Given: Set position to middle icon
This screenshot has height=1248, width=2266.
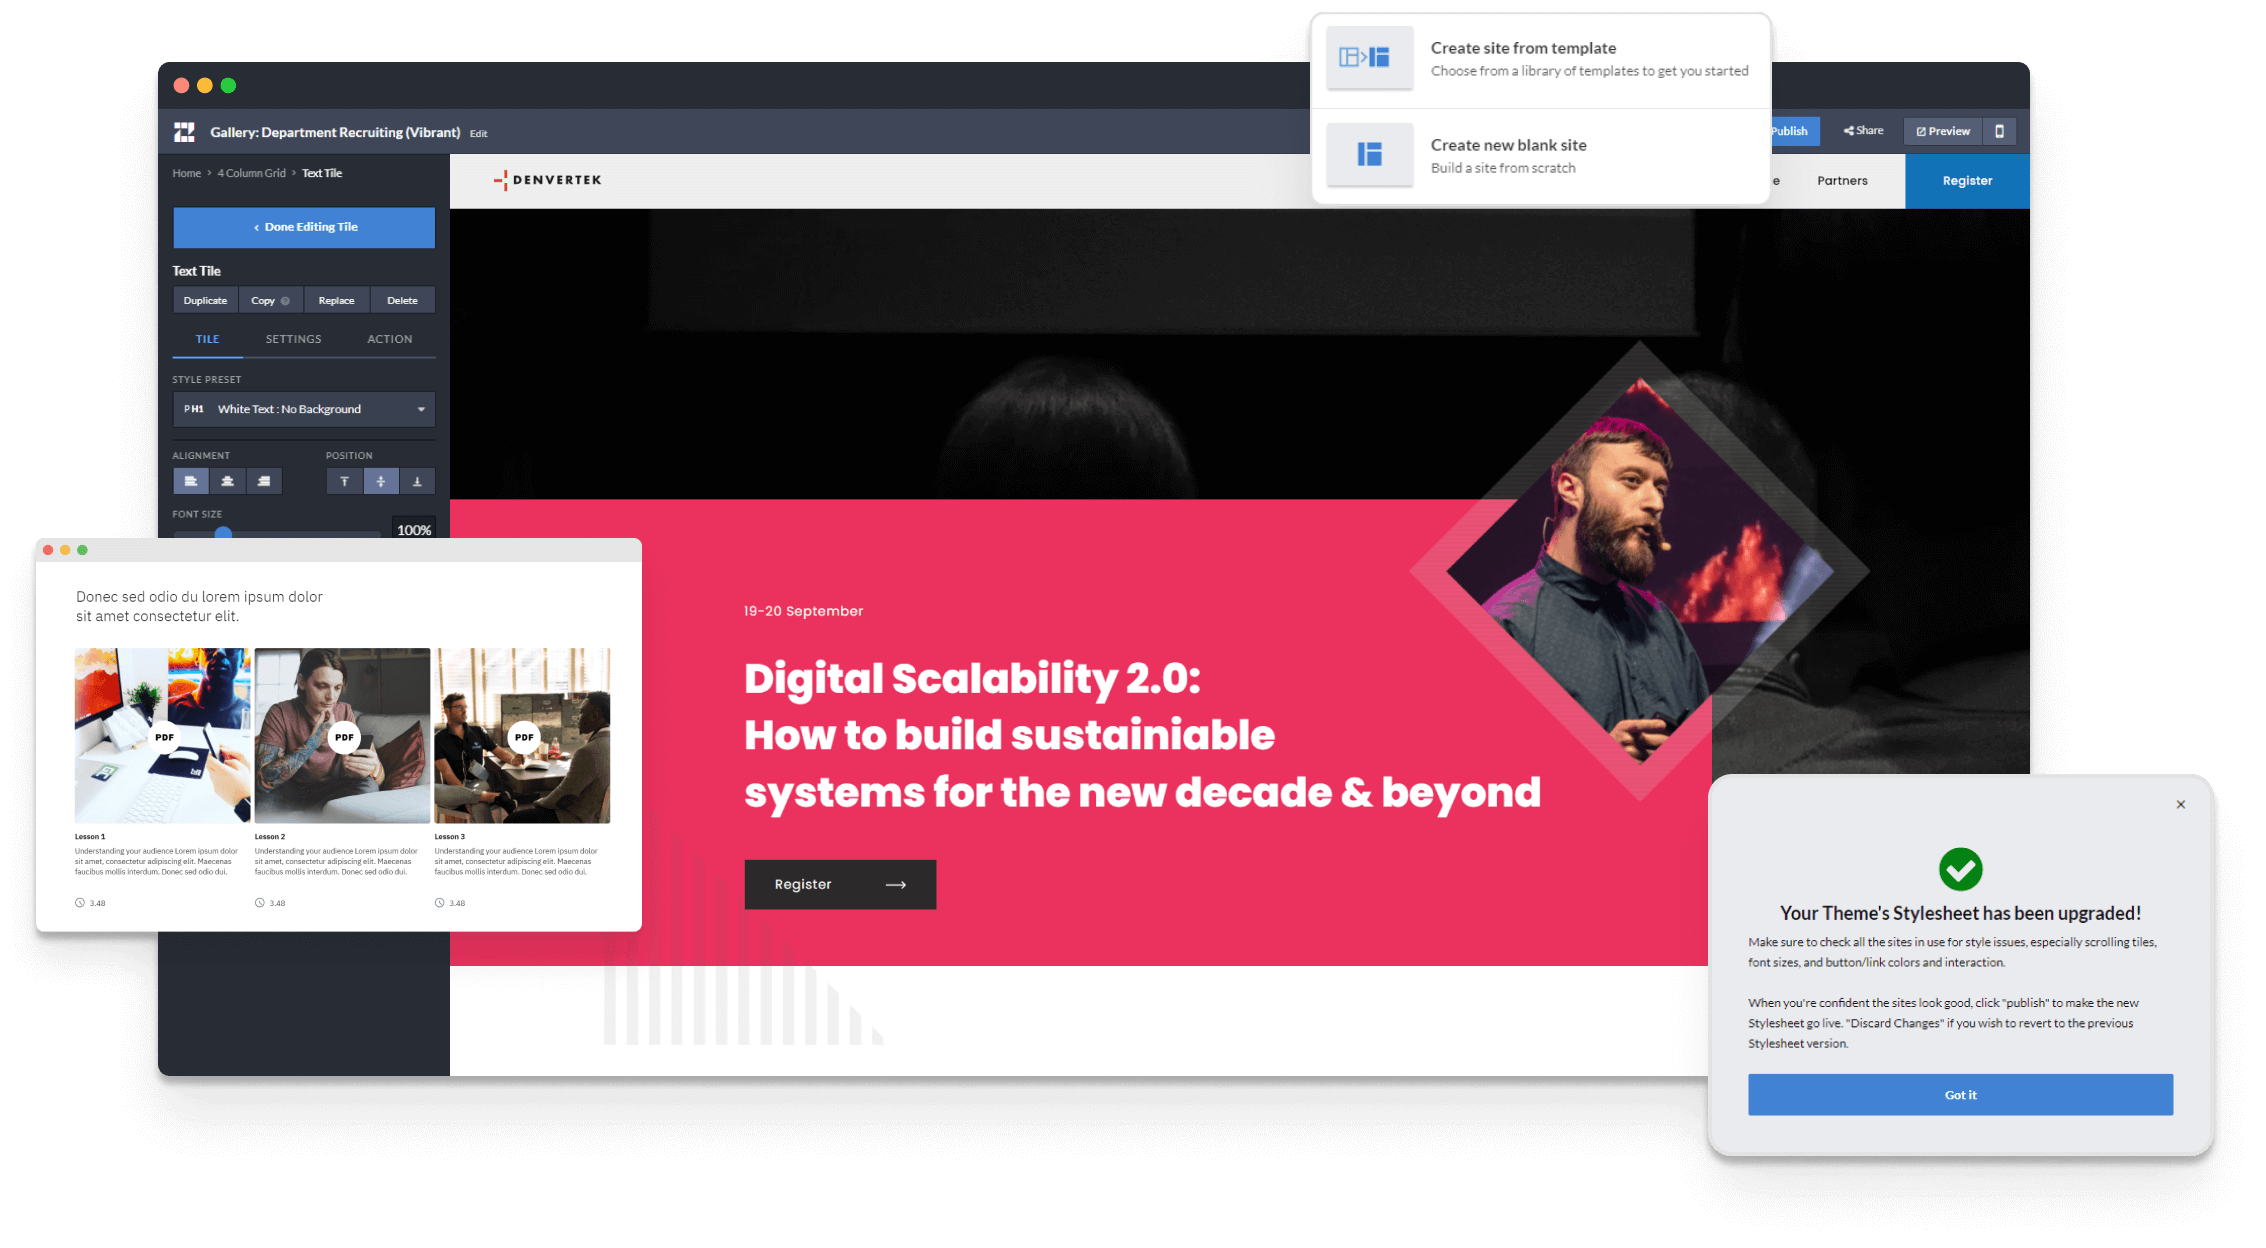Looking at the screenshot, I should pos(381,481).
